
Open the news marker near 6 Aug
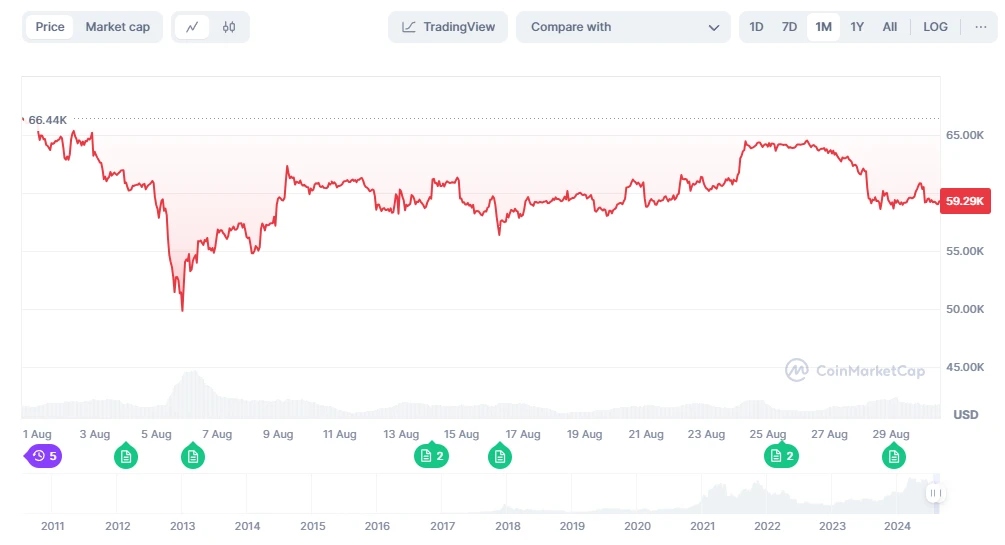pyautogui.click(x=194, y=457)
